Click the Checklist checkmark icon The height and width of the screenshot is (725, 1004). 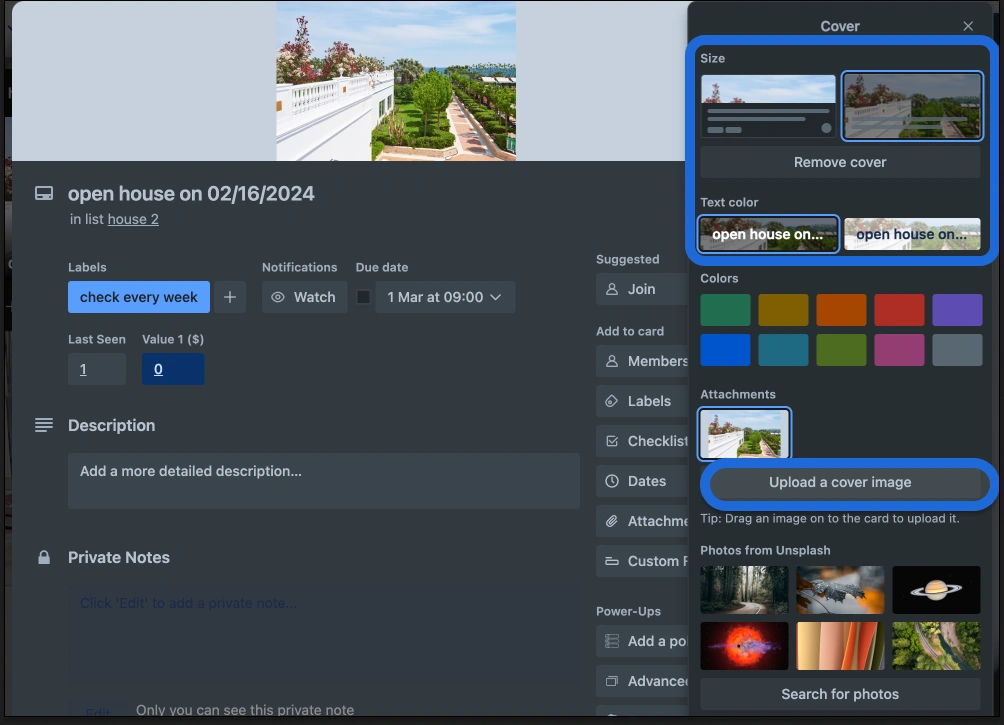click(612, 441)
